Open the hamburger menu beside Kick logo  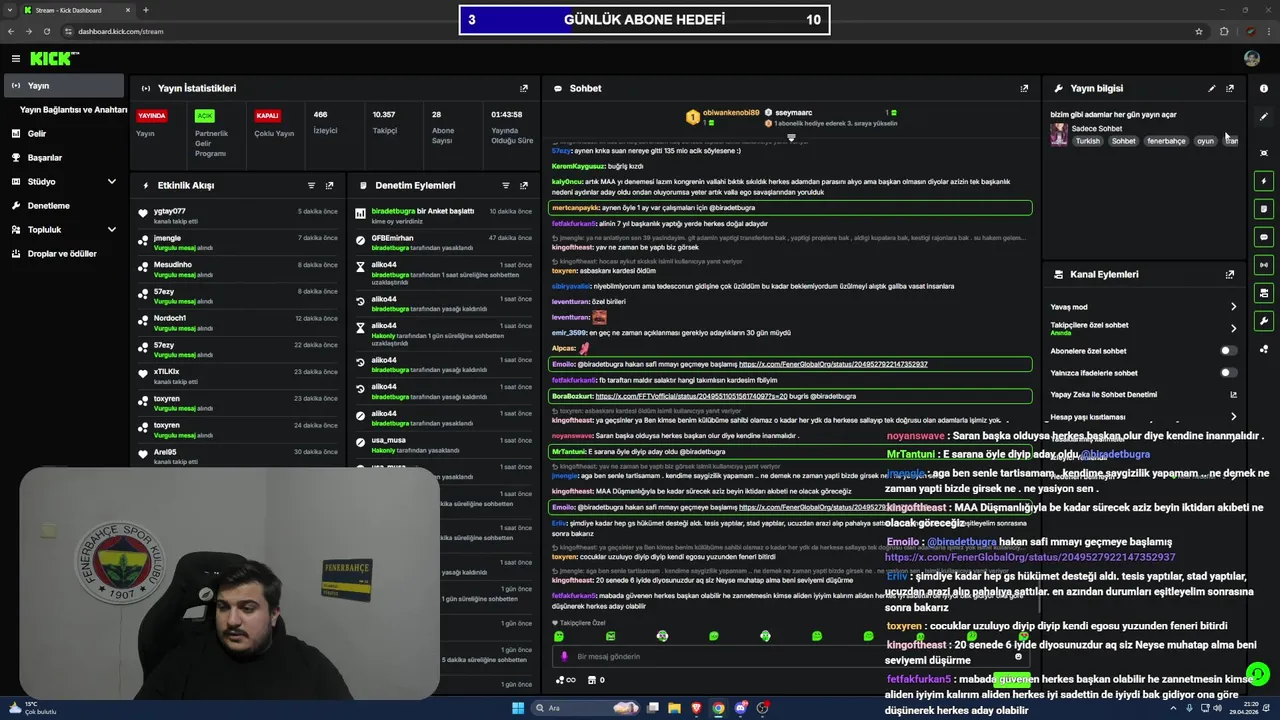tap(16, 59)
